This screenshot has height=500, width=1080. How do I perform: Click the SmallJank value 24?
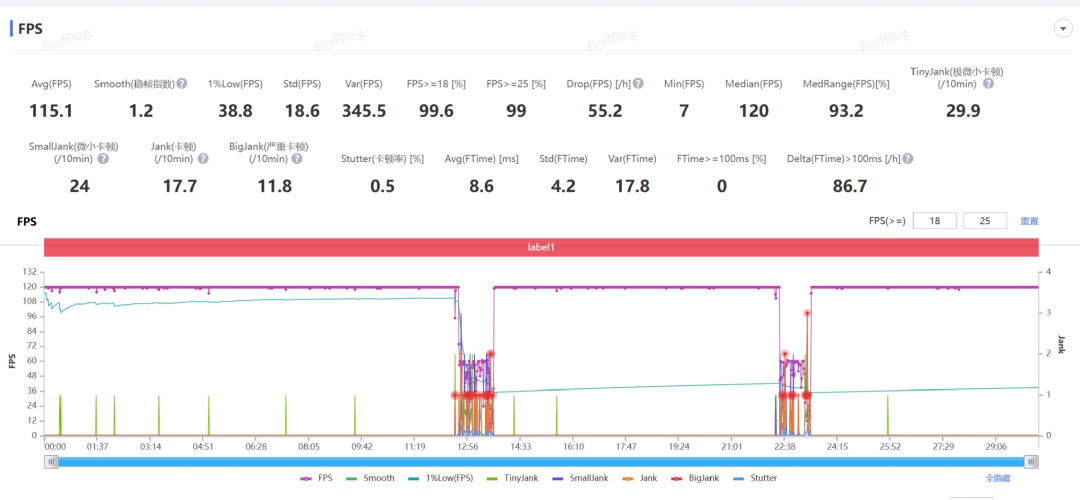(80, 186)
